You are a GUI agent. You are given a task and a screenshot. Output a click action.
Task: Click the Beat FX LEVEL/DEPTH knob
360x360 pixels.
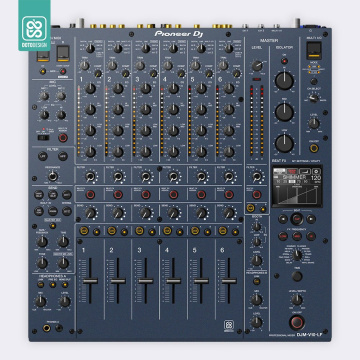coord(297,300)
